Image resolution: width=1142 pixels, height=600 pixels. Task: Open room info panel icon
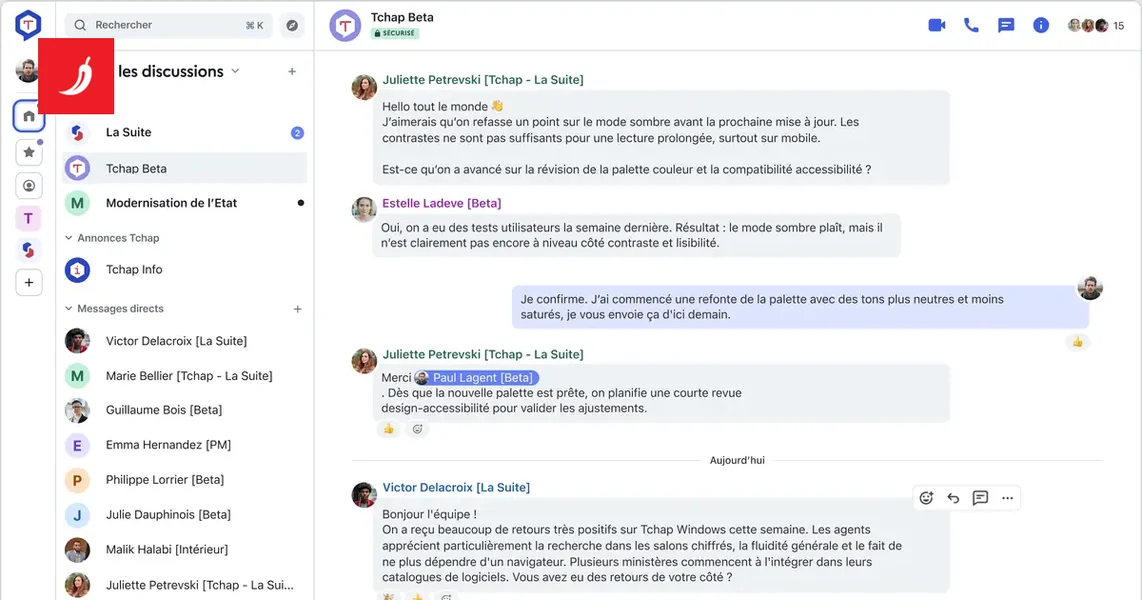pos(1041,25)
